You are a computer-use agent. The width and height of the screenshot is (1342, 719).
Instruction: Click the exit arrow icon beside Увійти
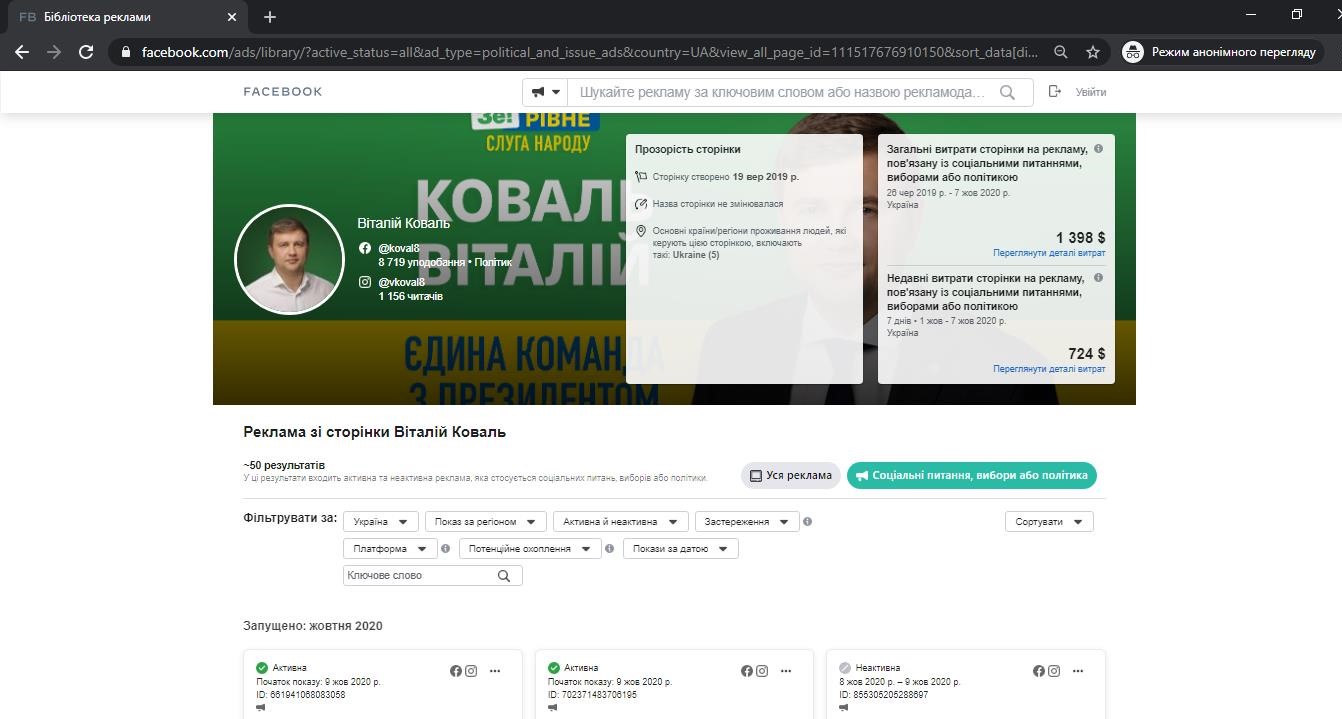click(1055, 92)
